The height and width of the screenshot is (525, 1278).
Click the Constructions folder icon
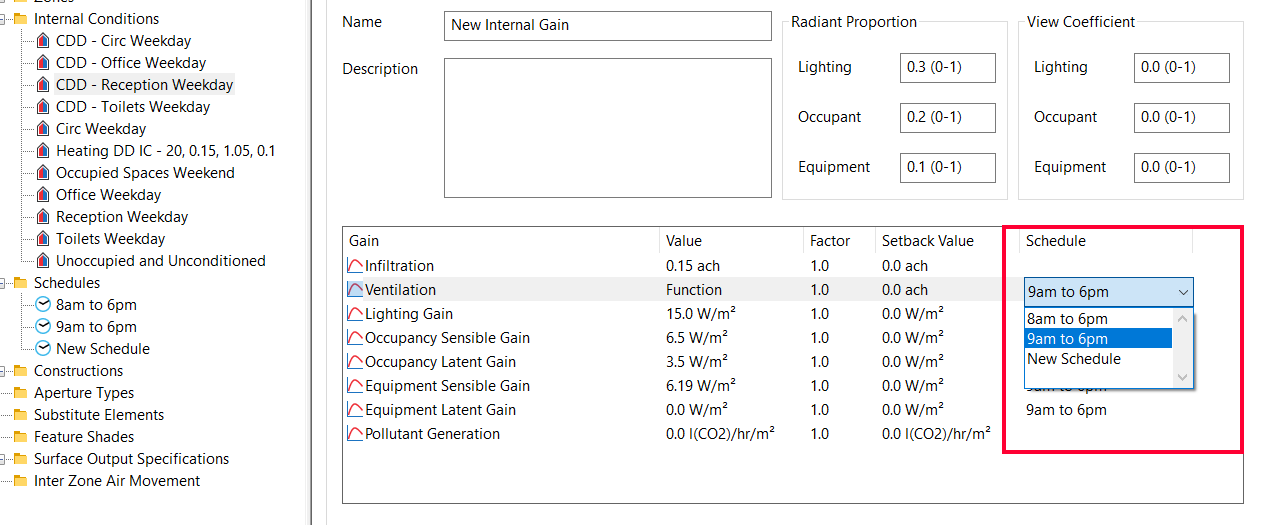pyautogui.click(x=20, y=371)
